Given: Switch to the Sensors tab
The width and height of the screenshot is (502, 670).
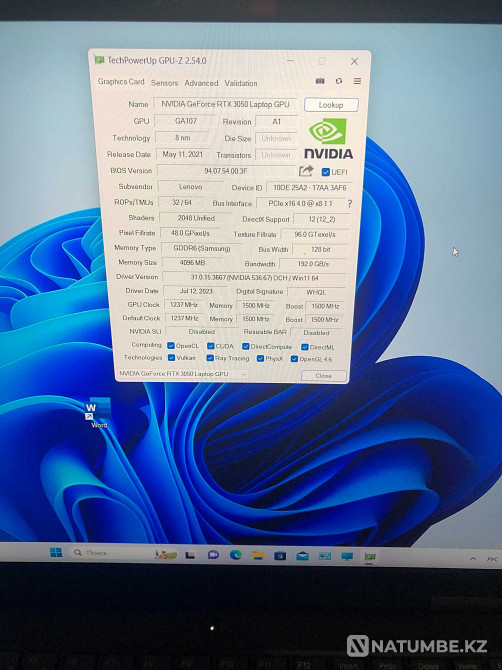Looking at the screenshot, I should 164,83.
